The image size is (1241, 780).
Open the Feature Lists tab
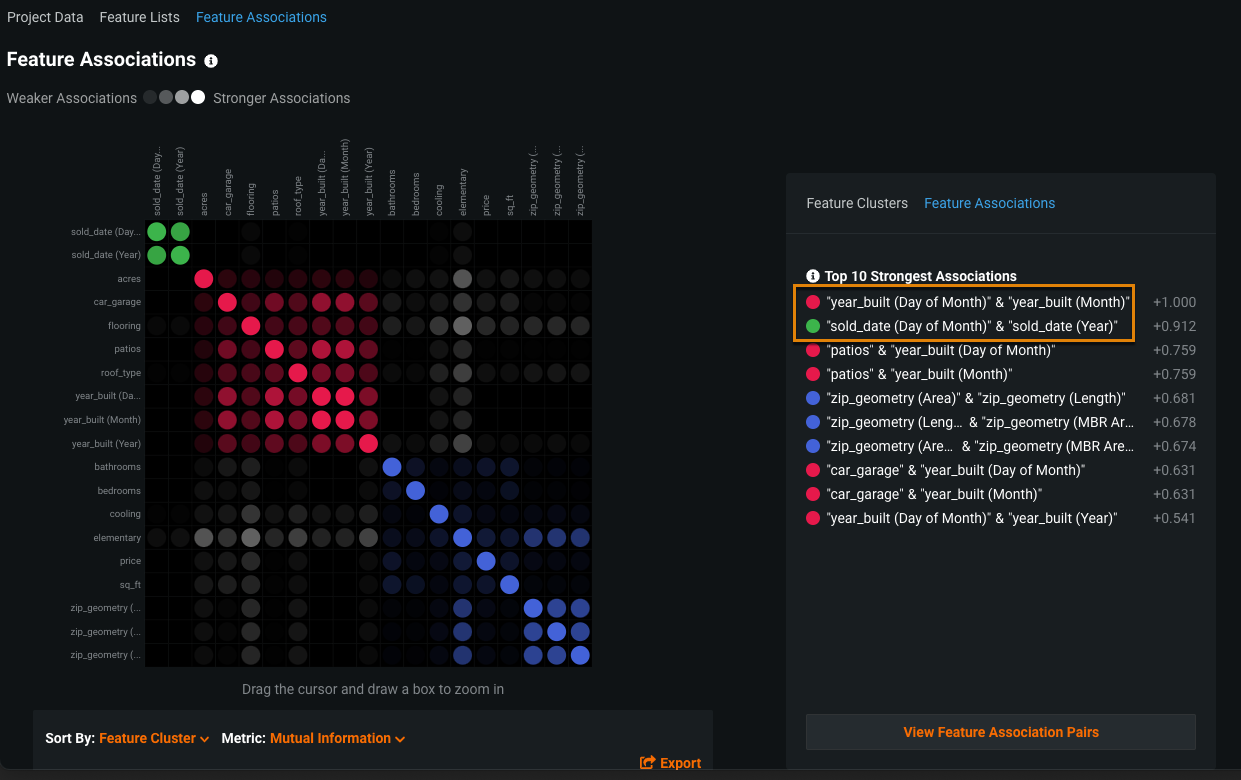click(140, 17)
